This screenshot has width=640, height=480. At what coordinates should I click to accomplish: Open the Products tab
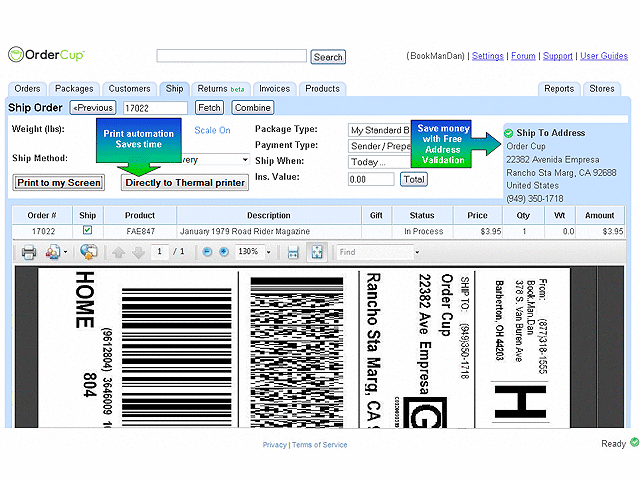coord(322,89)
